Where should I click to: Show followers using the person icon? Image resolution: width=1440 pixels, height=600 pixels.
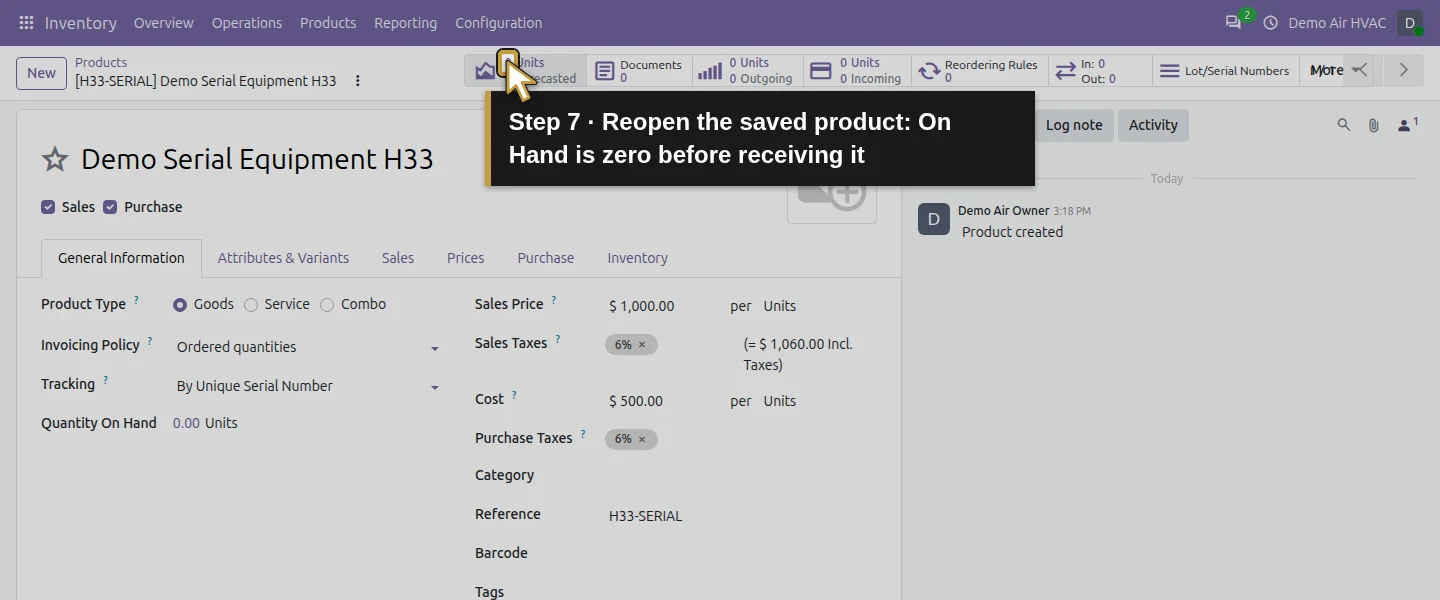click(1407, 125)
